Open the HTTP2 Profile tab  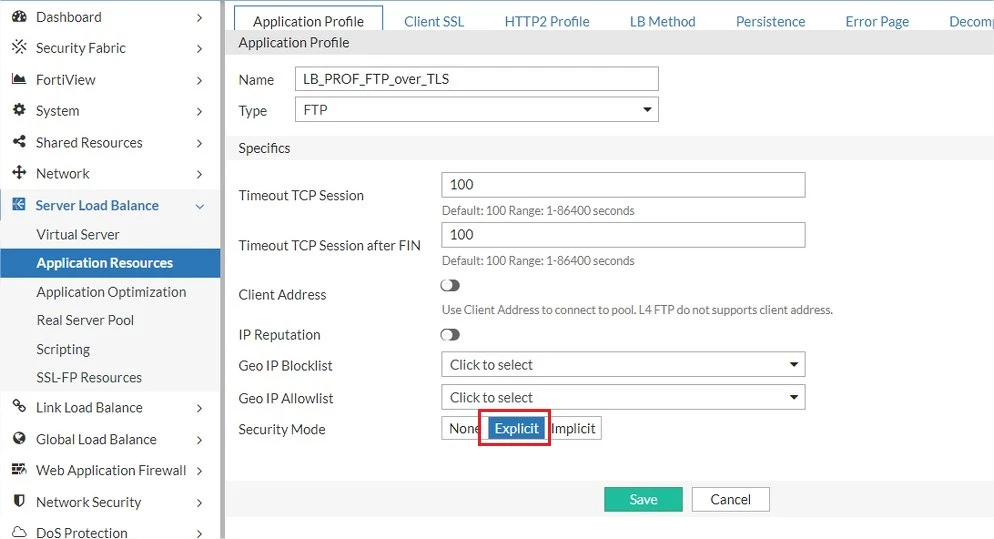coord(547,22)
